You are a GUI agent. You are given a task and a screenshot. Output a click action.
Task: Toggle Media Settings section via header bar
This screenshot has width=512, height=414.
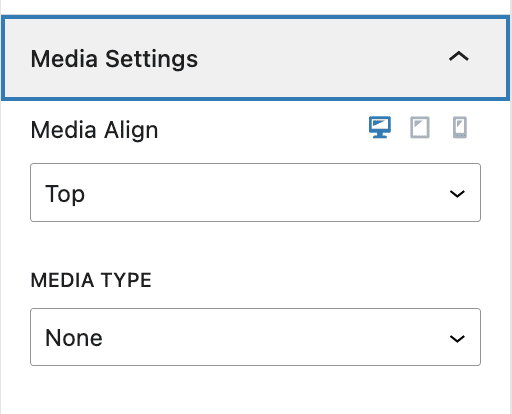point(255,58)
